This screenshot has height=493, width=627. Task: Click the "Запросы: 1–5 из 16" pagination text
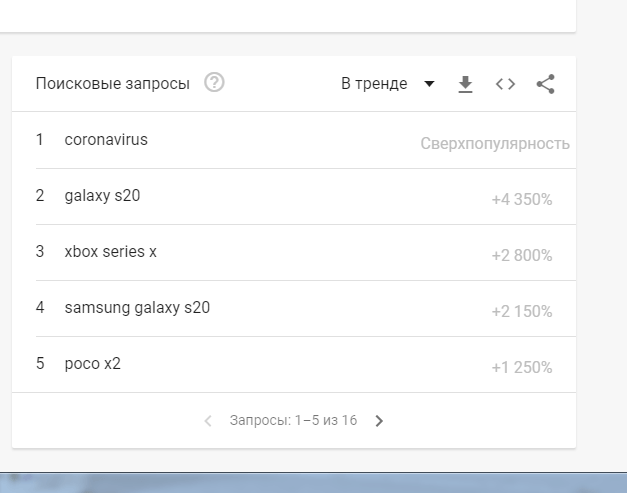click(293, 421)
